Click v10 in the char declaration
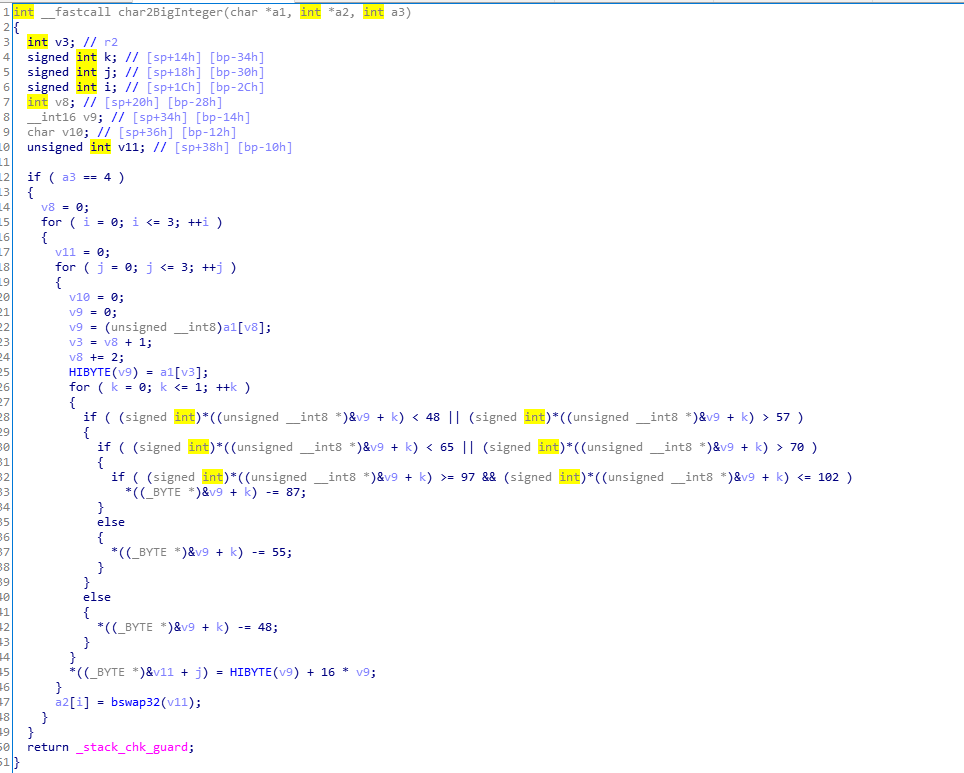Image resolution: width=964 pixels, height=773 pixels. pyautogui.click(x=73, y=132)
